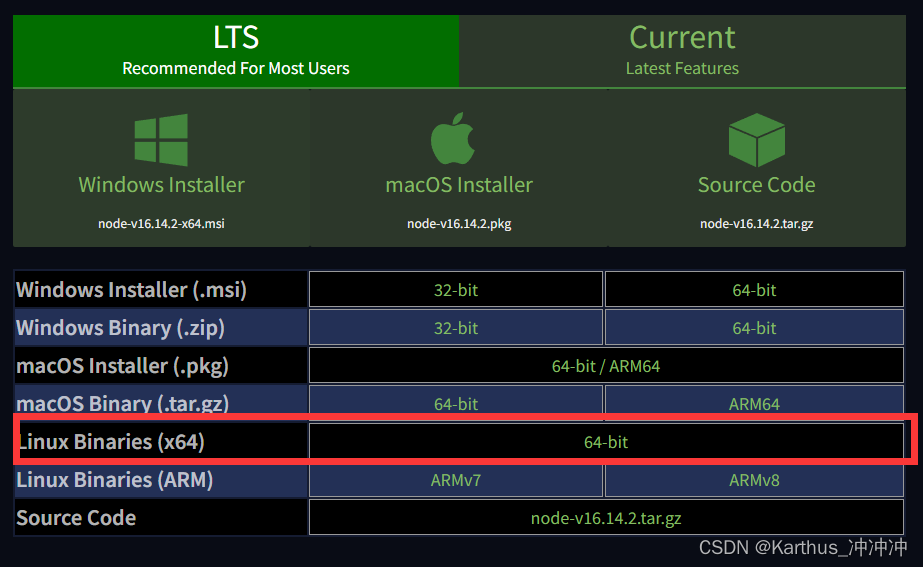Click the Windows logo icon

161,140
